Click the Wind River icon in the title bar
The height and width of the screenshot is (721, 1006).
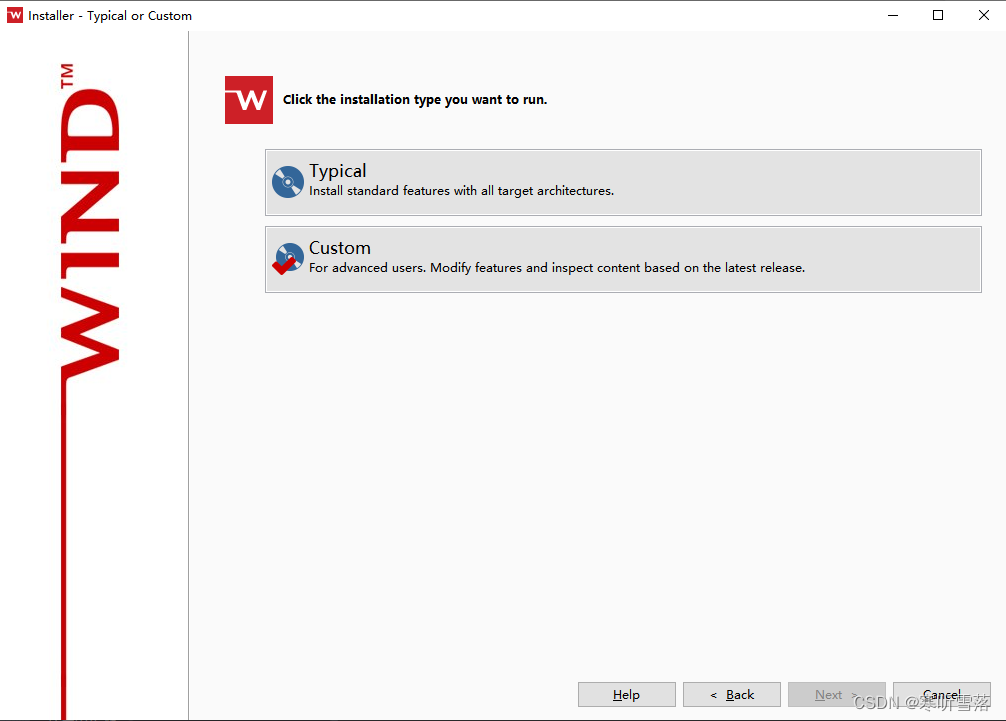(x=14, y=15)
